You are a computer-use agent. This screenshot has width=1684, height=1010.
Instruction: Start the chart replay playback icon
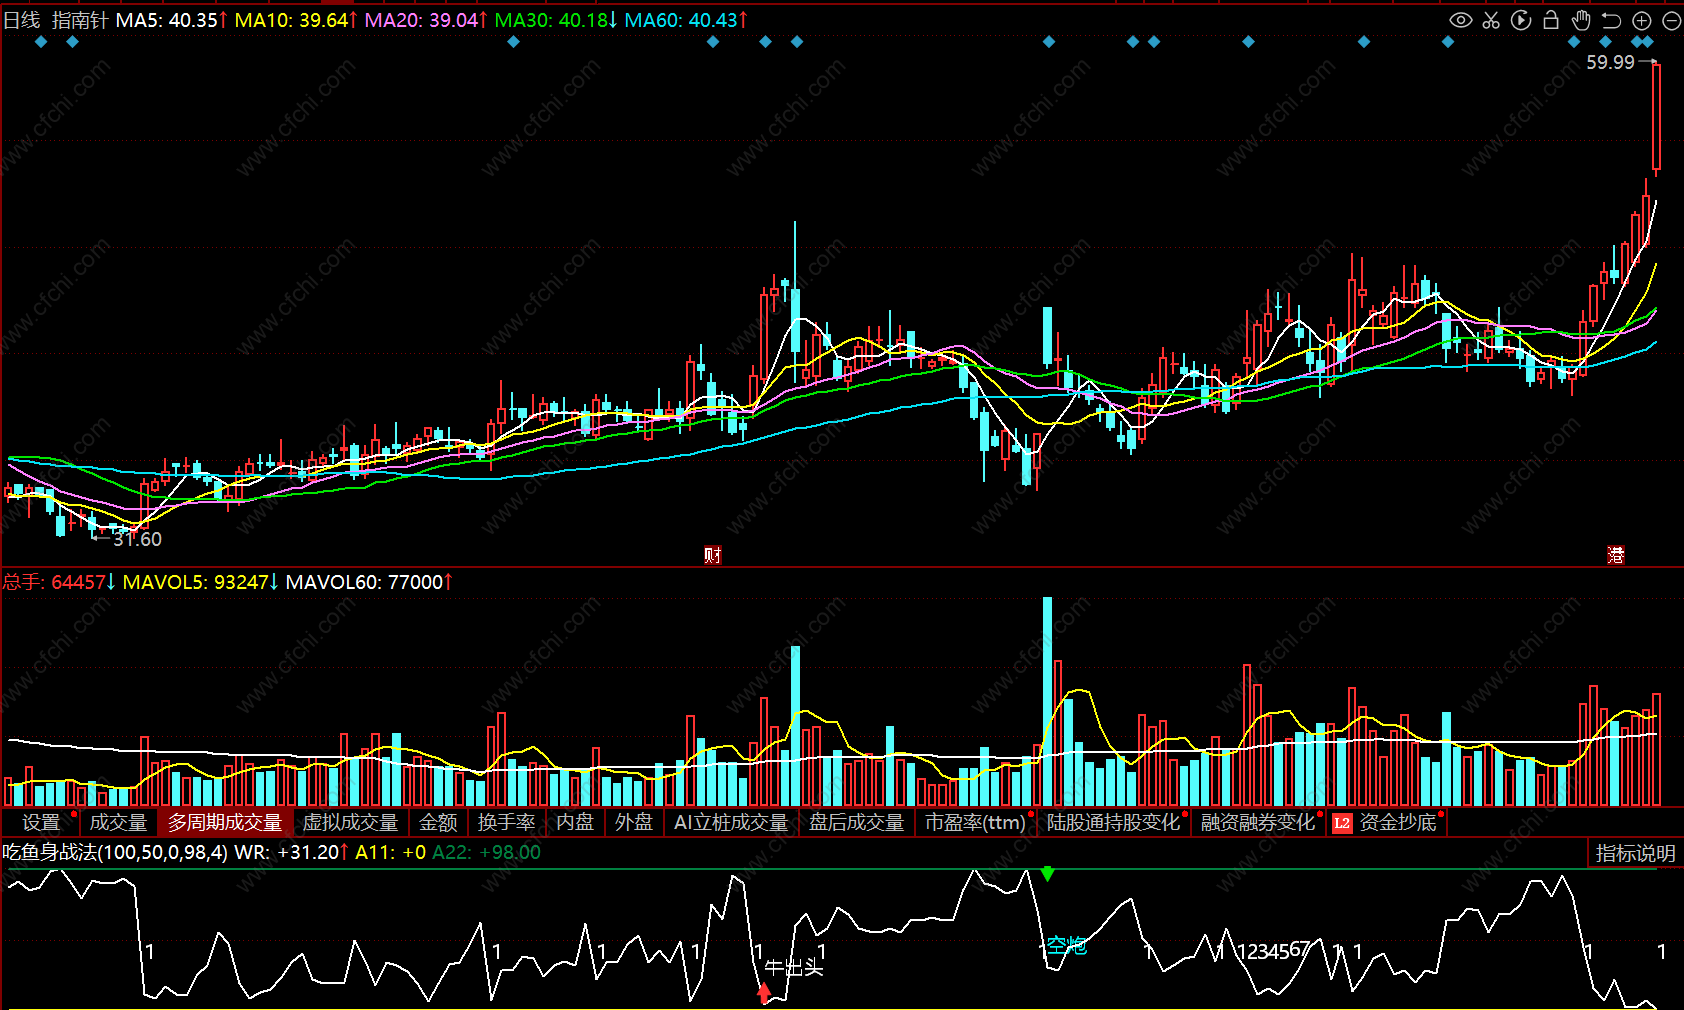(x=1521, y=20)
